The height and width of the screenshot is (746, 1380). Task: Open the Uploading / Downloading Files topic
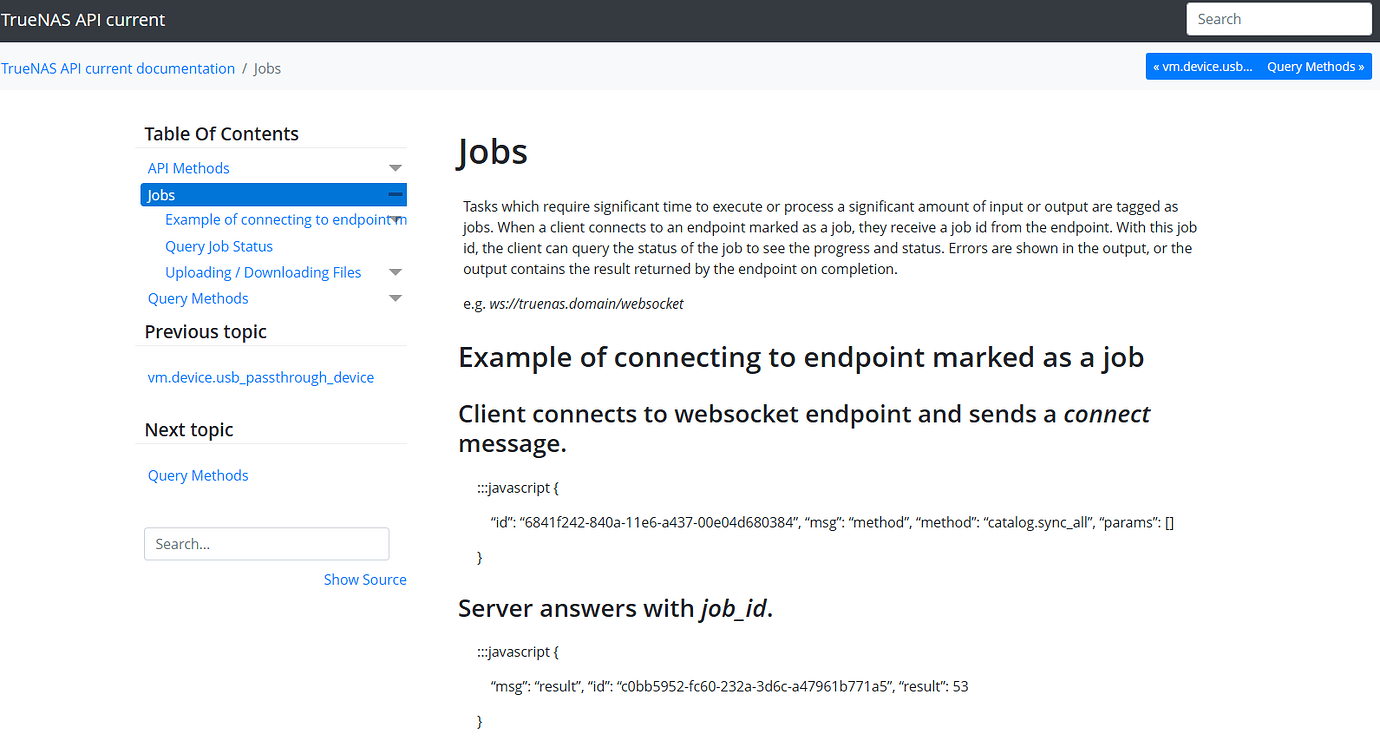[x=263, y=271]
